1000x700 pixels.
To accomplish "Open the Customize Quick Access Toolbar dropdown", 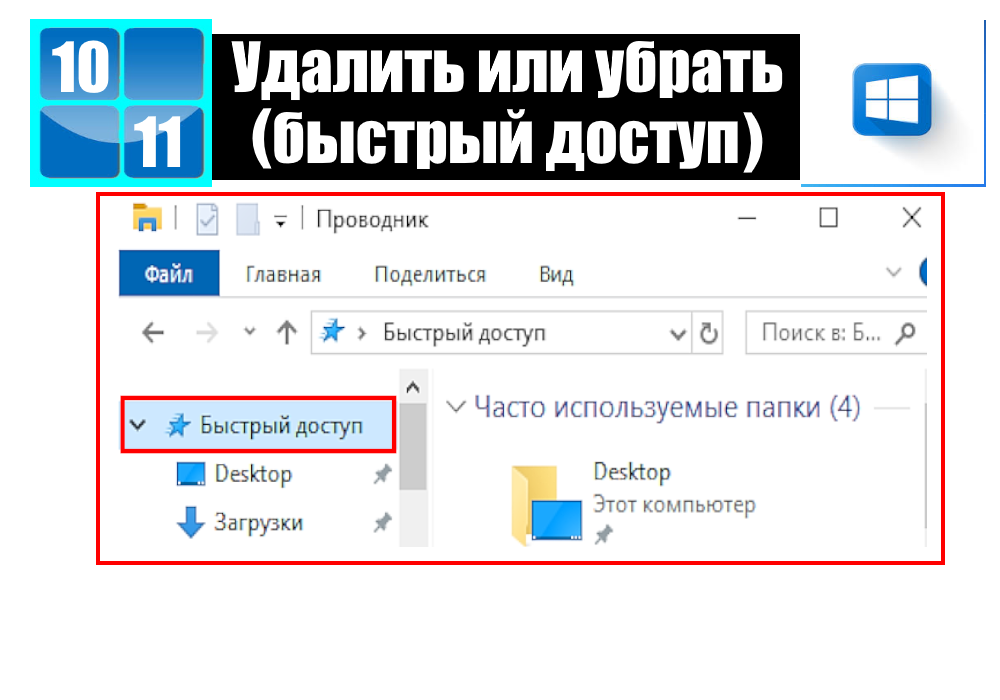I will [280, 221].
